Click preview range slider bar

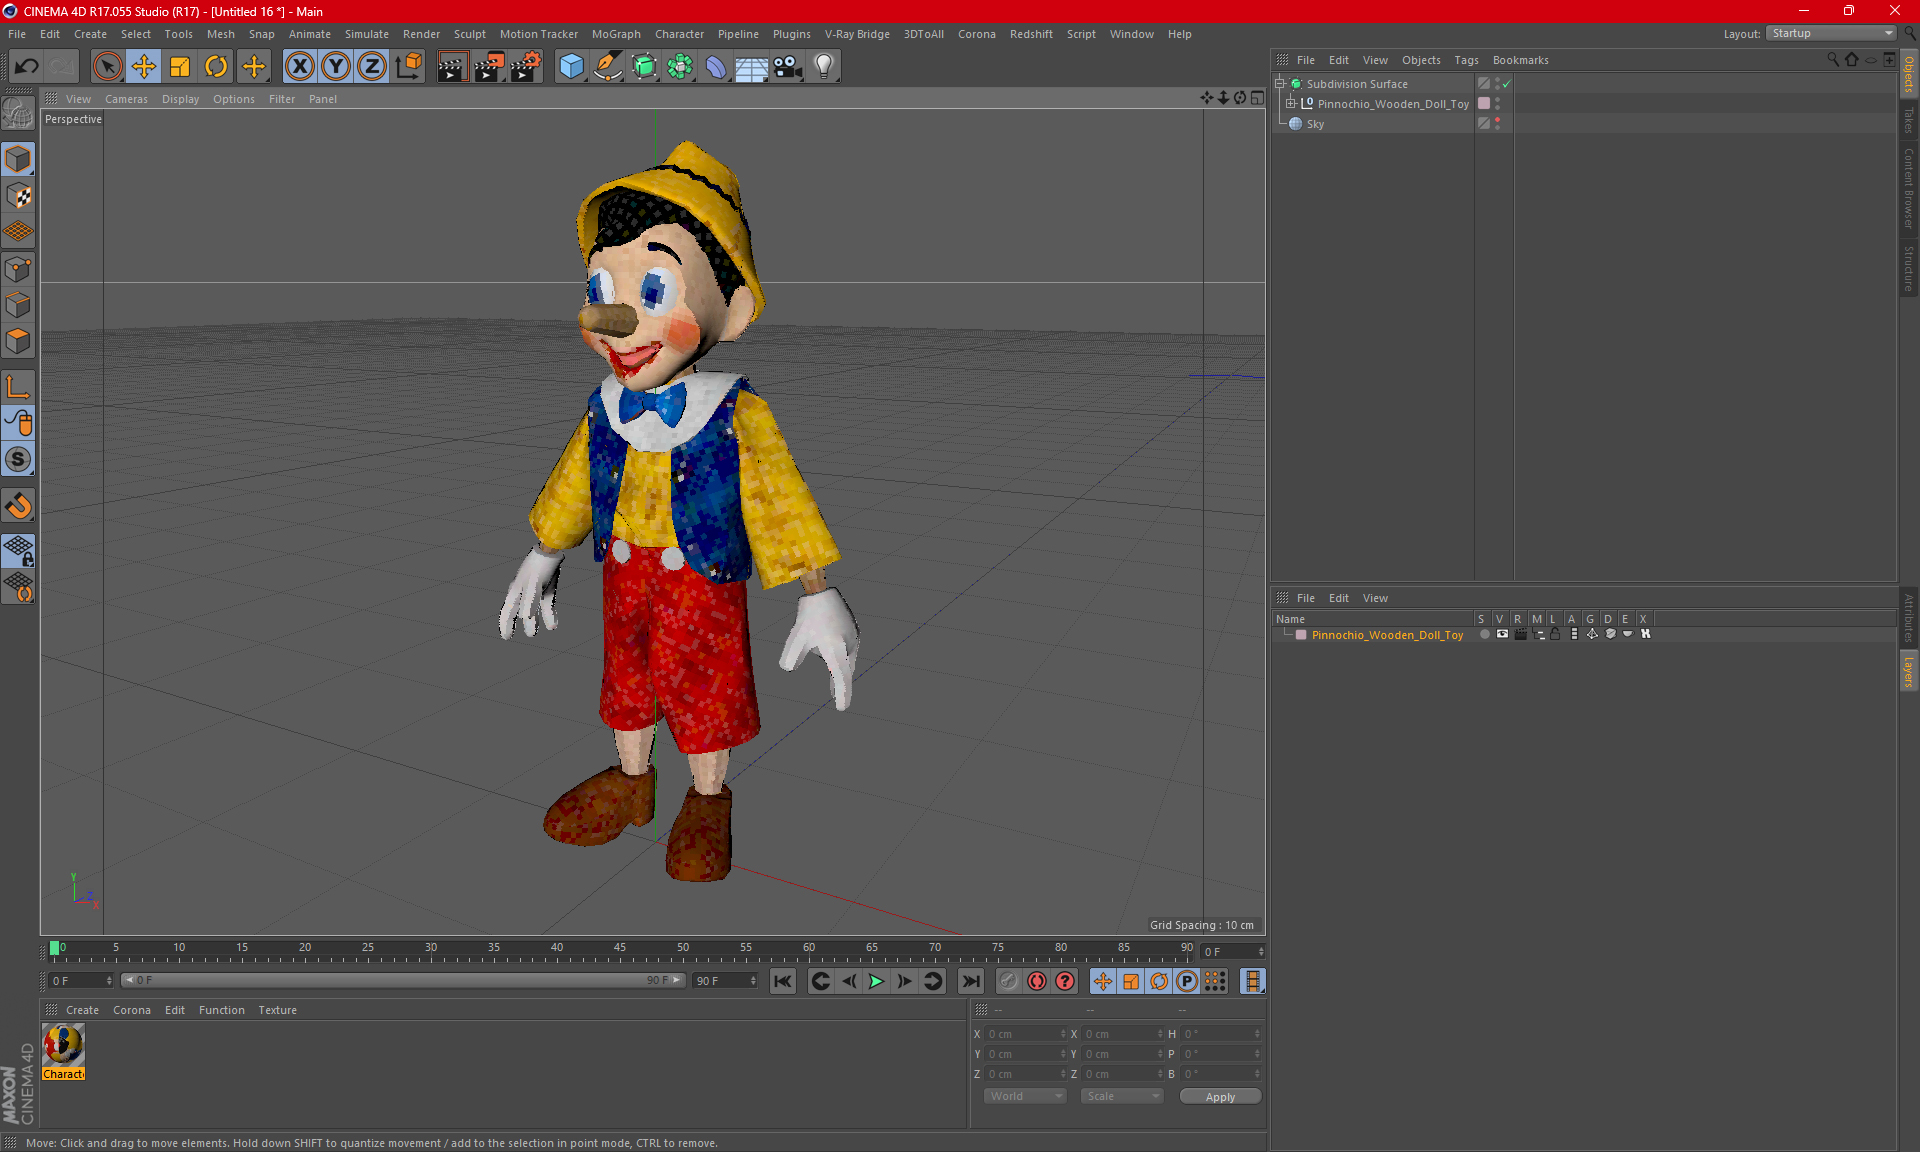pos(403,980)
